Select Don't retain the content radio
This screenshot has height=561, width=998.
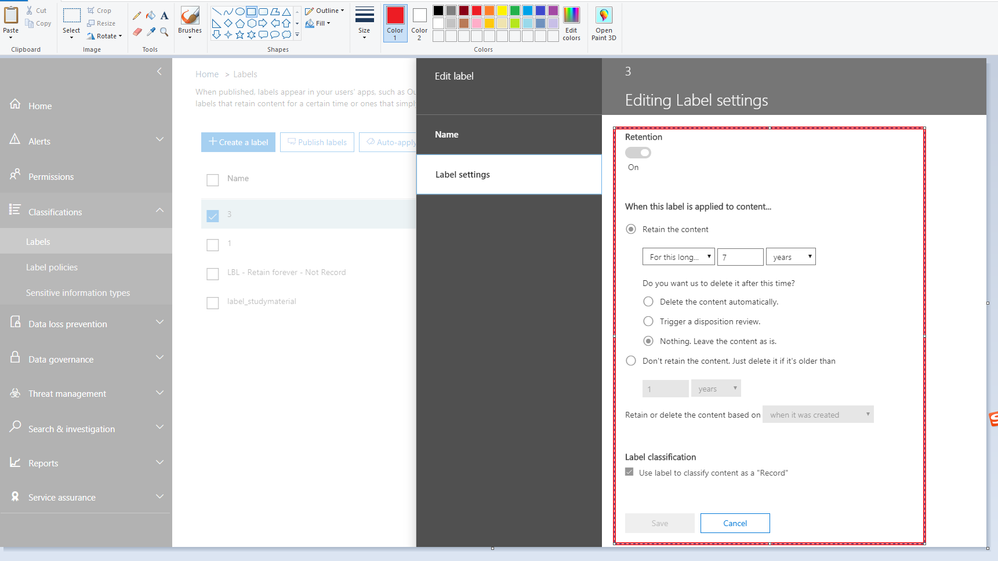(631, 361)
